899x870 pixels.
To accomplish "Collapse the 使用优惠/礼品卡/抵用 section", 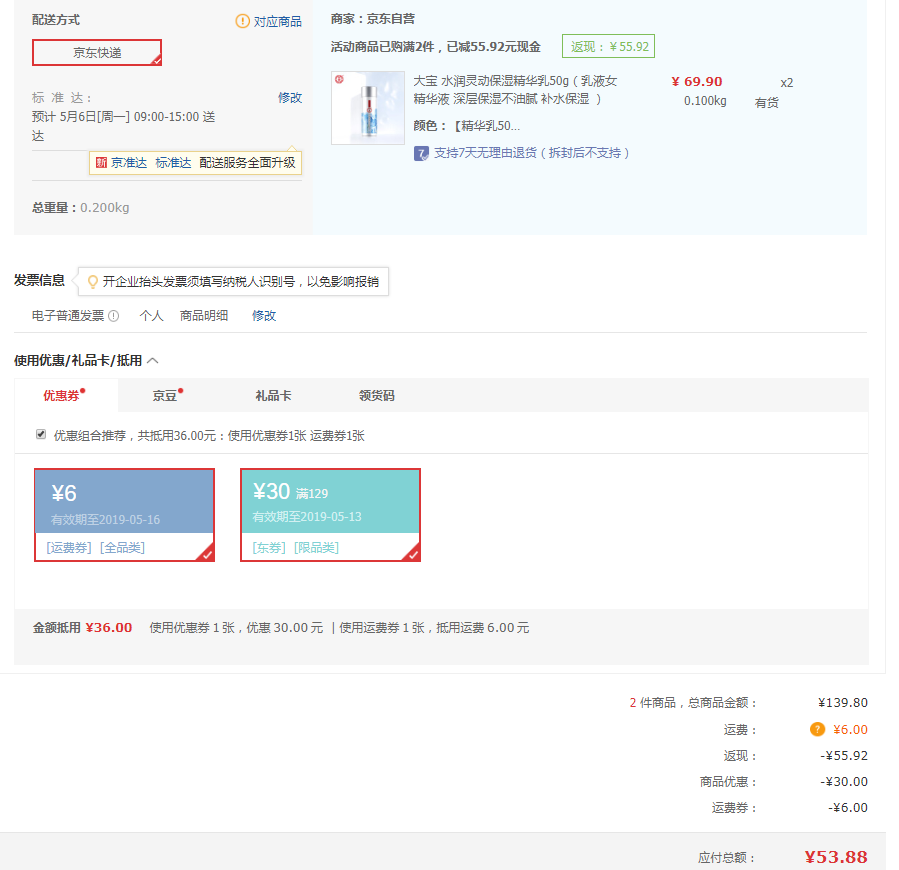I will point(153,361).
